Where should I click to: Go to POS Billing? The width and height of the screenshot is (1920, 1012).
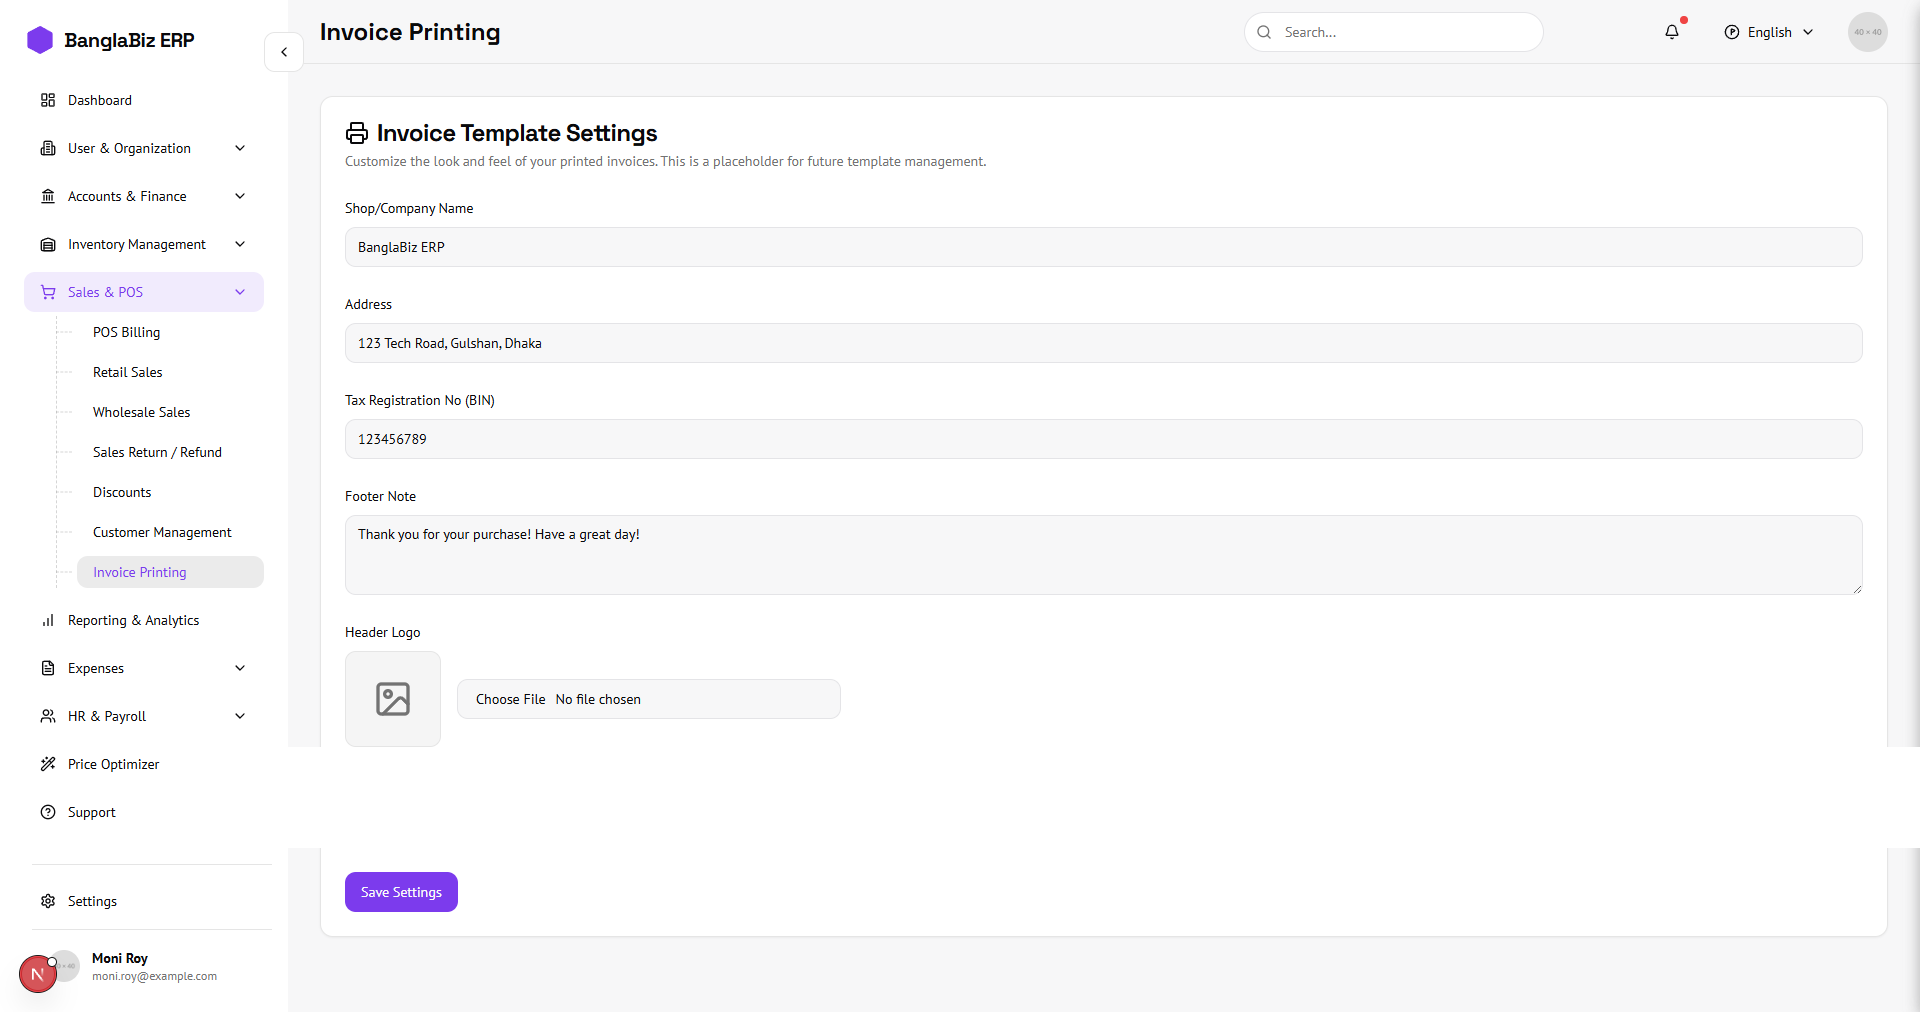click(x=126, y=332)
